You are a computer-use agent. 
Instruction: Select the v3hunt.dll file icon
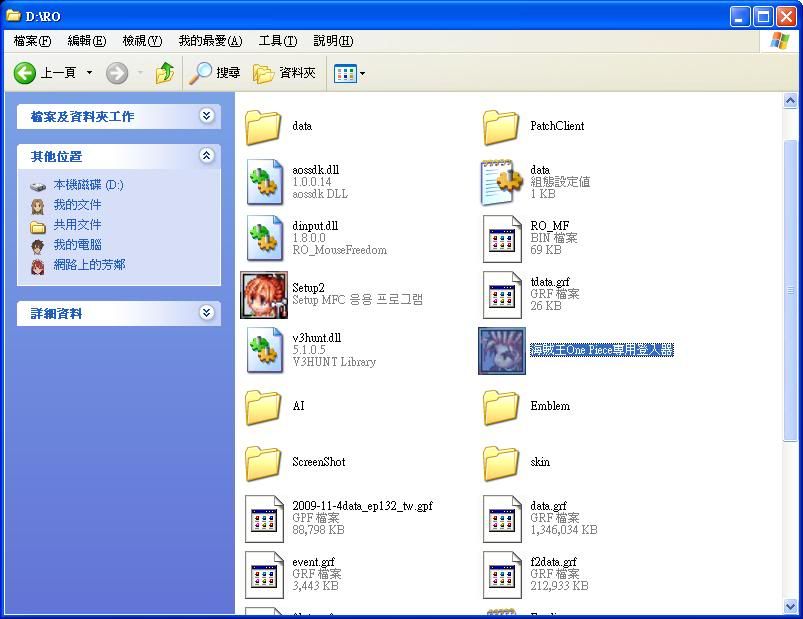point(264,350)
